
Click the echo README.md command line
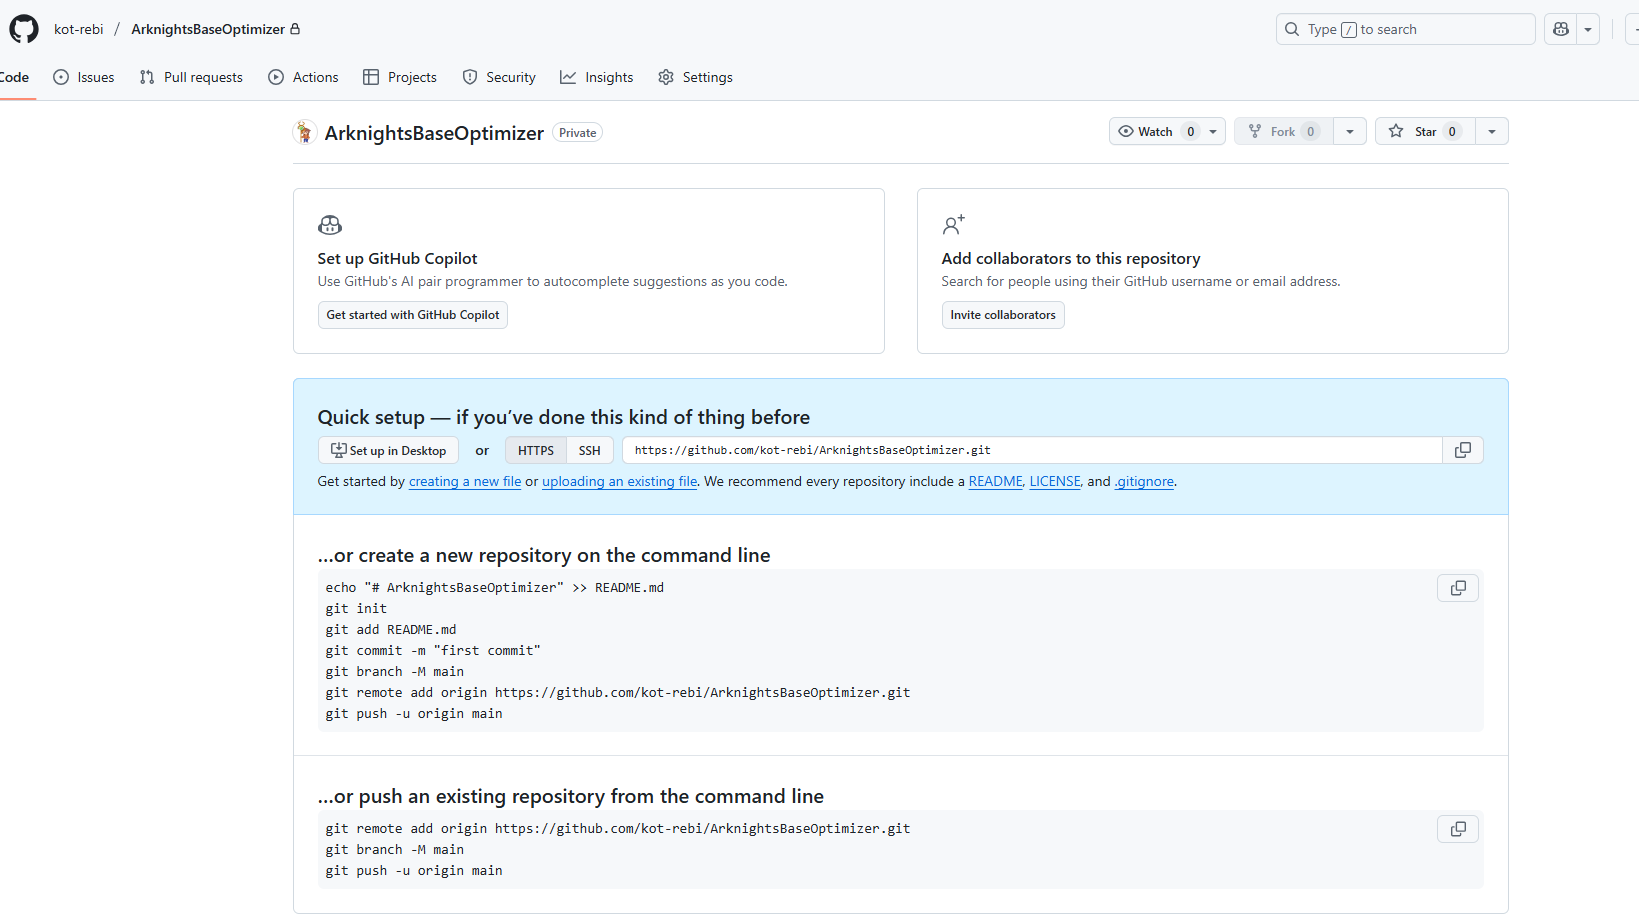pyautogui.click(x=495, y=587)
